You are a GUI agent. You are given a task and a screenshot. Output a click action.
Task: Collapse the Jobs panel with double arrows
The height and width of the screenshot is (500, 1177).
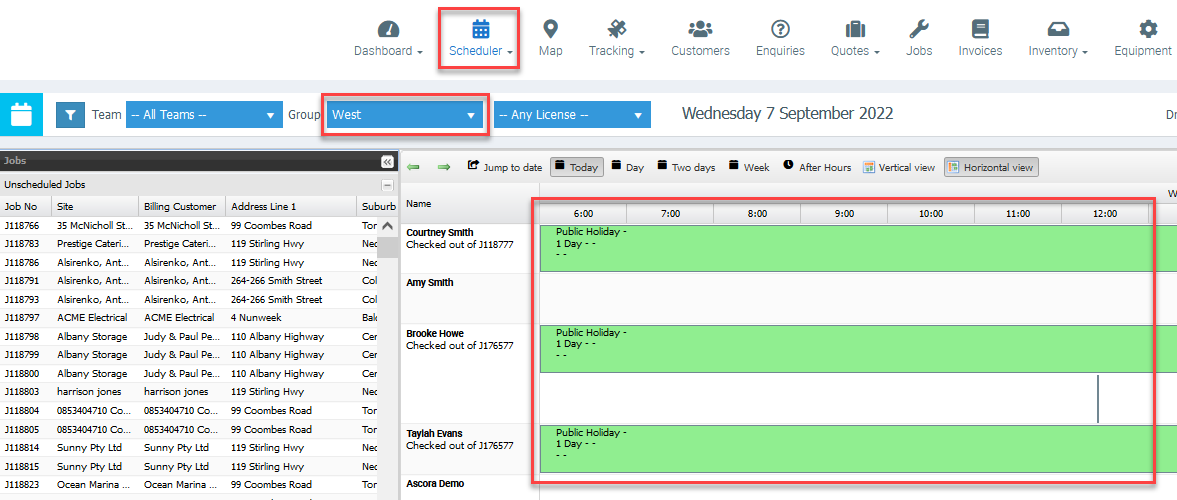tap(387, 161)
